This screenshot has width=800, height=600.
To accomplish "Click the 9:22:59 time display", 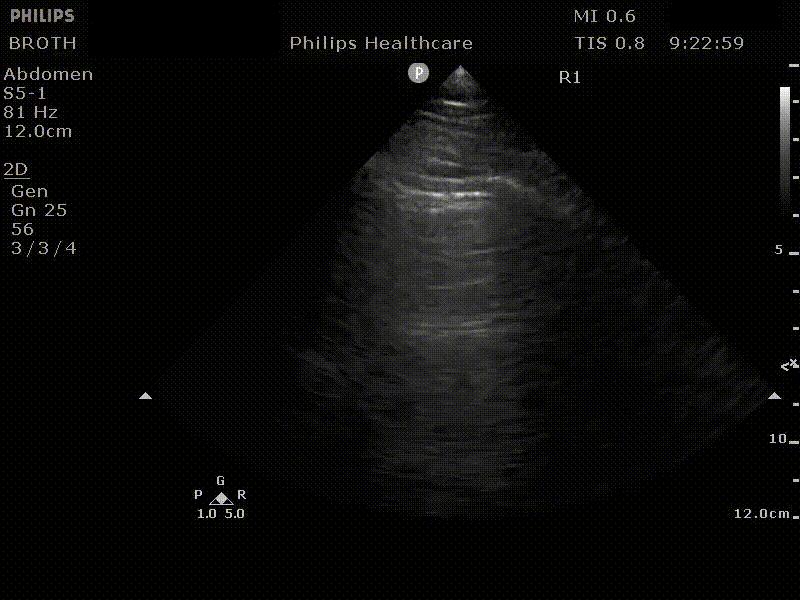I will tap(707, 43).
